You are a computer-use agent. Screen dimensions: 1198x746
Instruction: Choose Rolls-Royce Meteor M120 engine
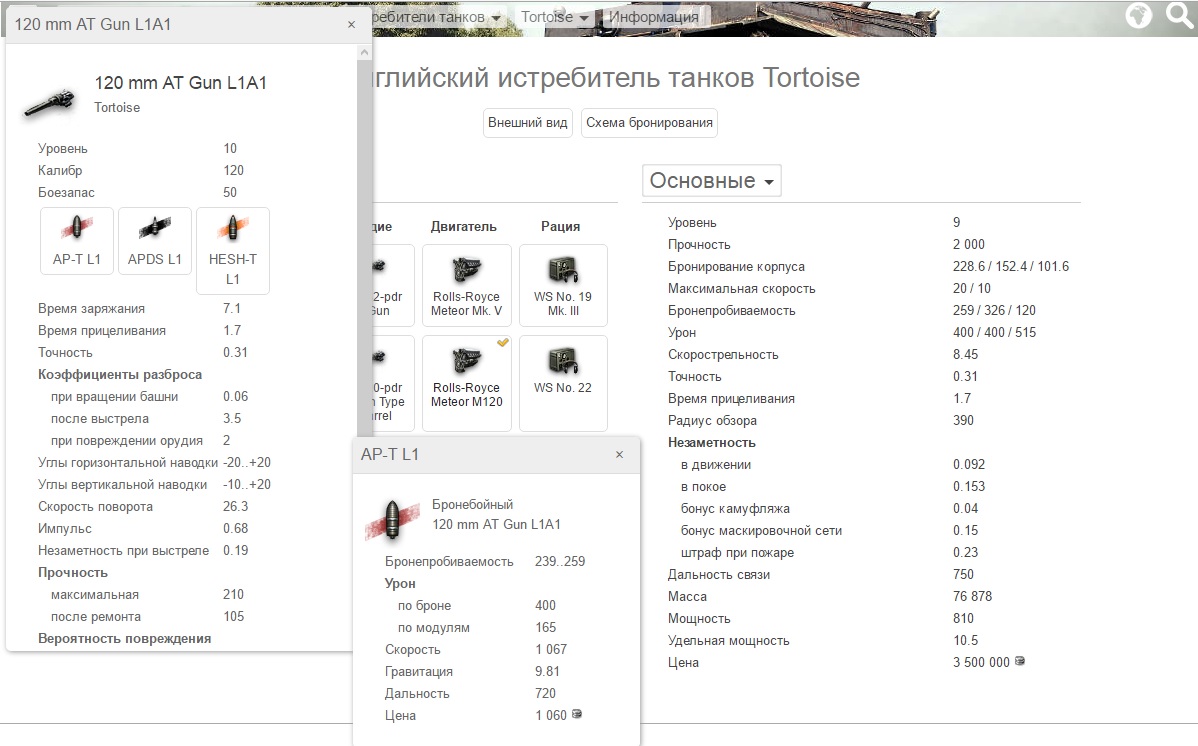pyautogui.click(x=466, y=383)
